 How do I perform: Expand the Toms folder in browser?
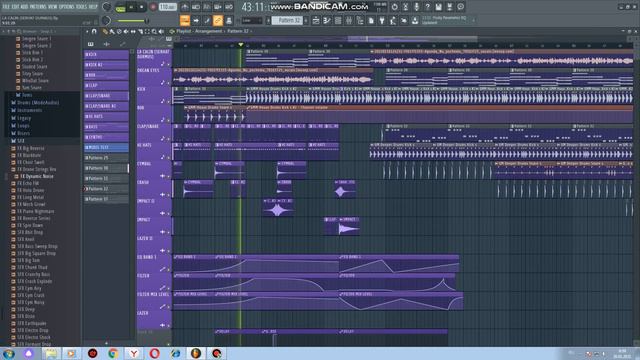[24, 95]
